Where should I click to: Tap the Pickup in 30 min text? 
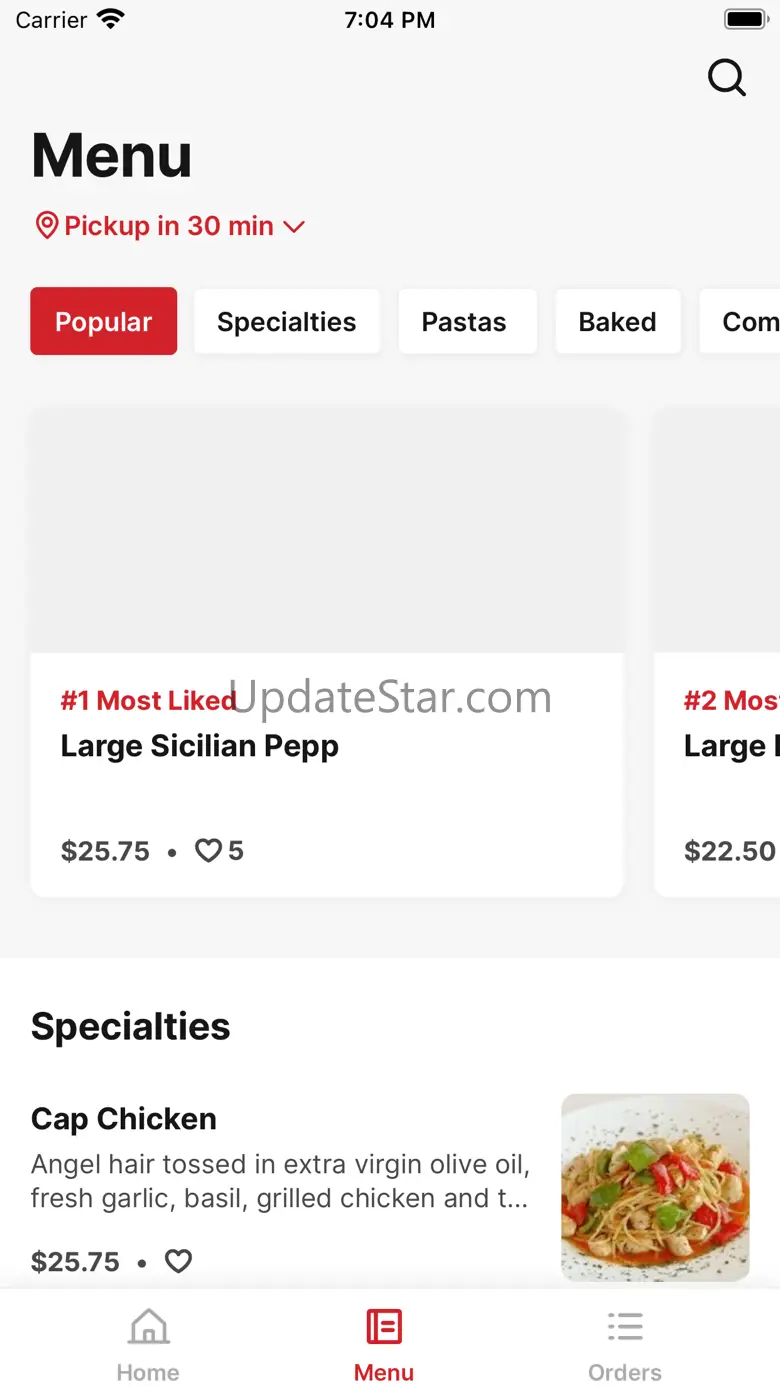click(169, 226)
